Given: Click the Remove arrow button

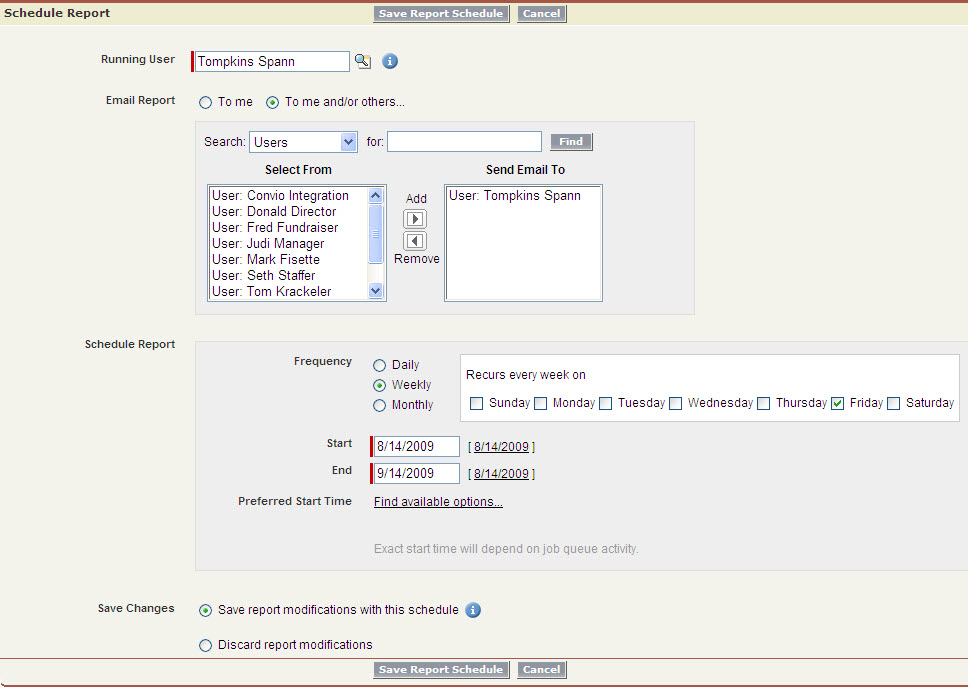Looking at the screenshot, I should coord(415,241).
